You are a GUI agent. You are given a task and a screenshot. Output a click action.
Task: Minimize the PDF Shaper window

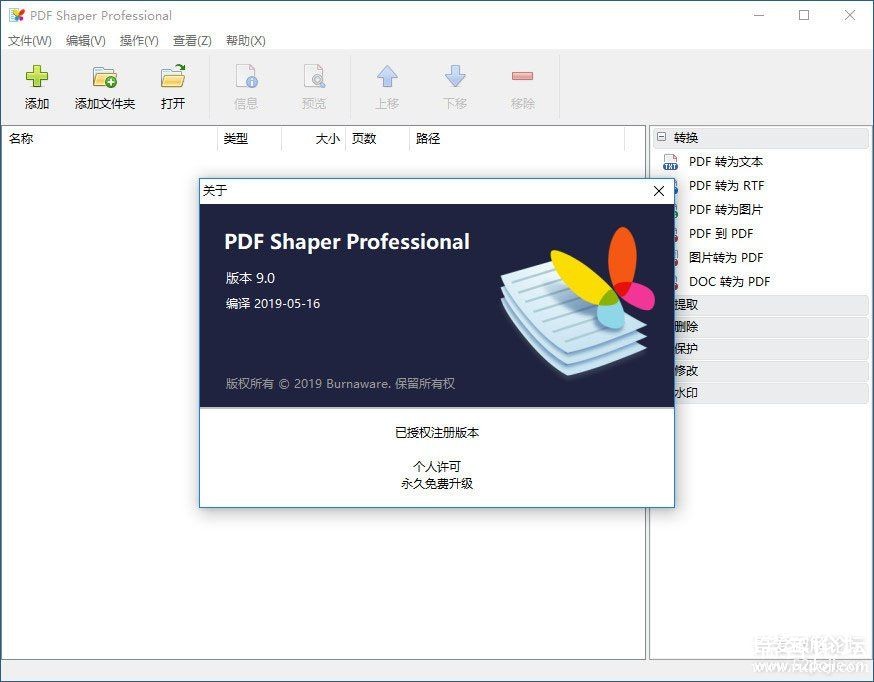click(x=759, y=15)
